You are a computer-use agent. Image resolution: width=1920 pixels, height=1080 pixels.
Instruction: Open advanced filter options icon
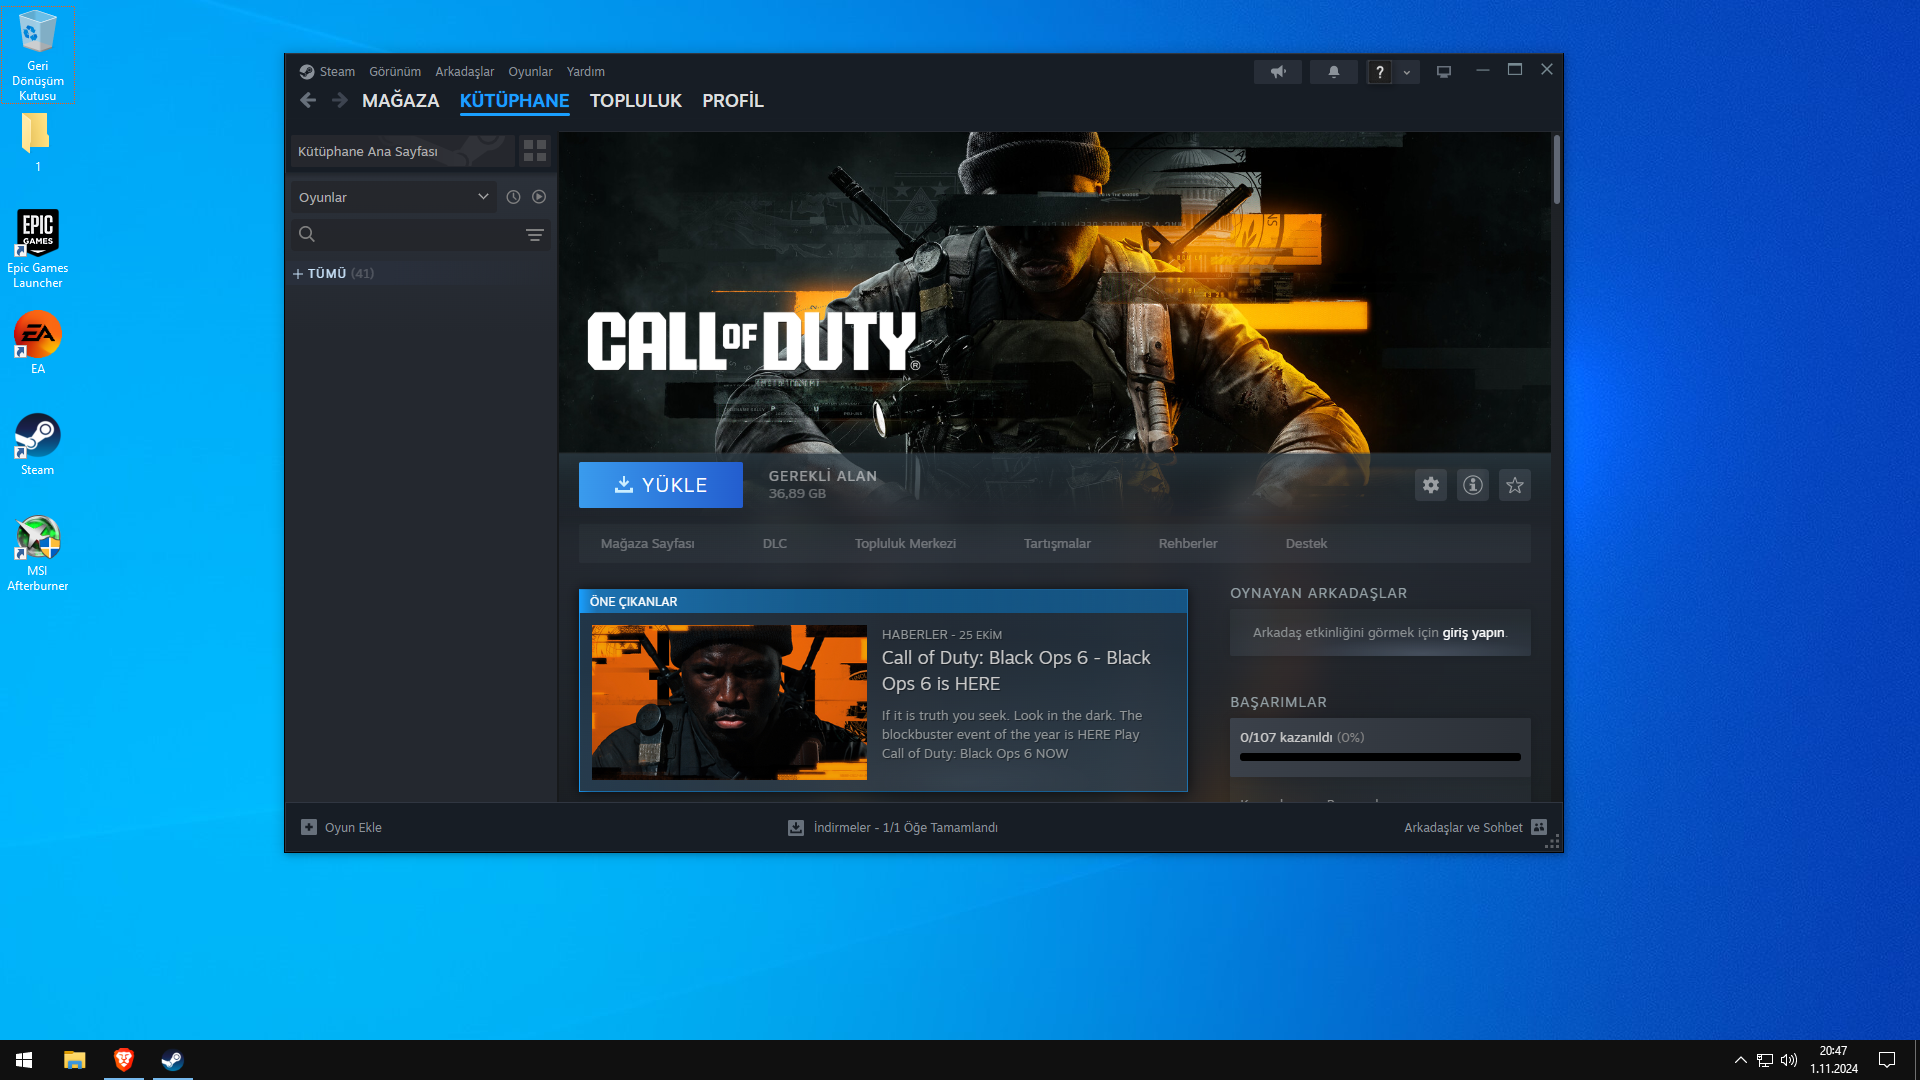(535, 235)
